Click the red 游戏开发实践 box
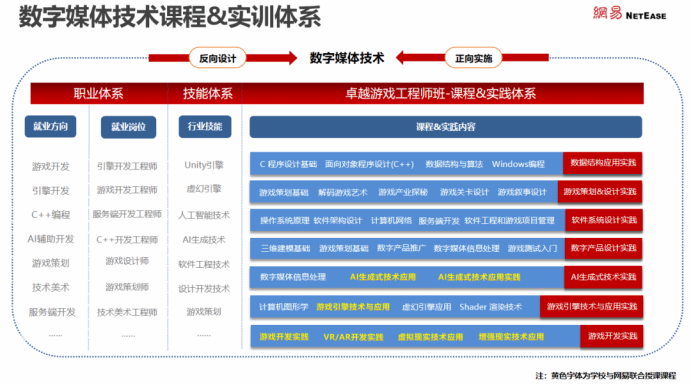 612,336
